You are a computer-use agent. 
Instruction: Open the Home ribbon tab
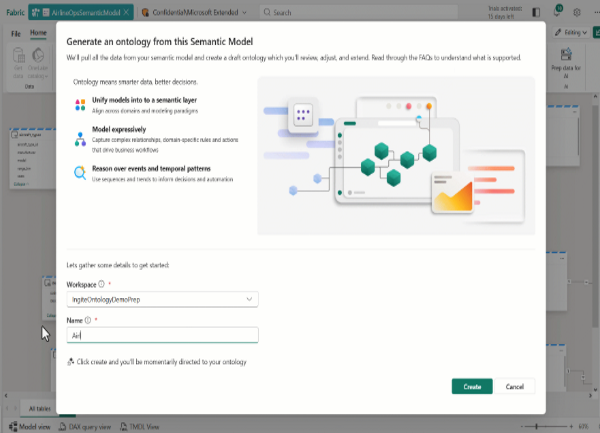pos(38,33)
